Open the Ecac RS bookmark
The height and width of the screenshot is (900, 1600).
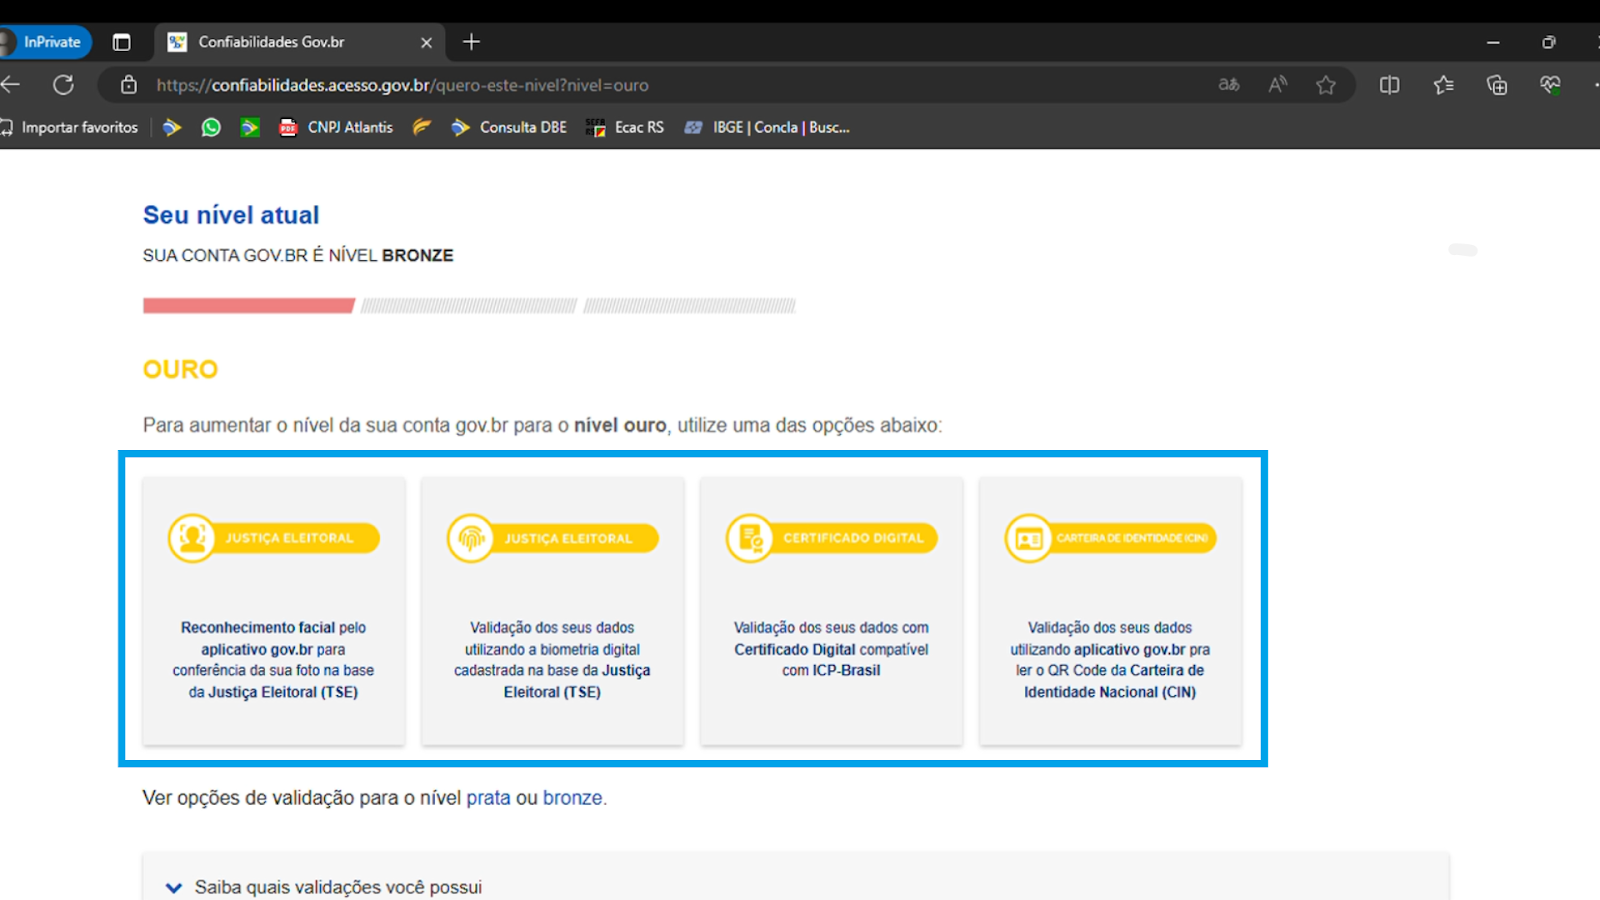tap(625, 127)
